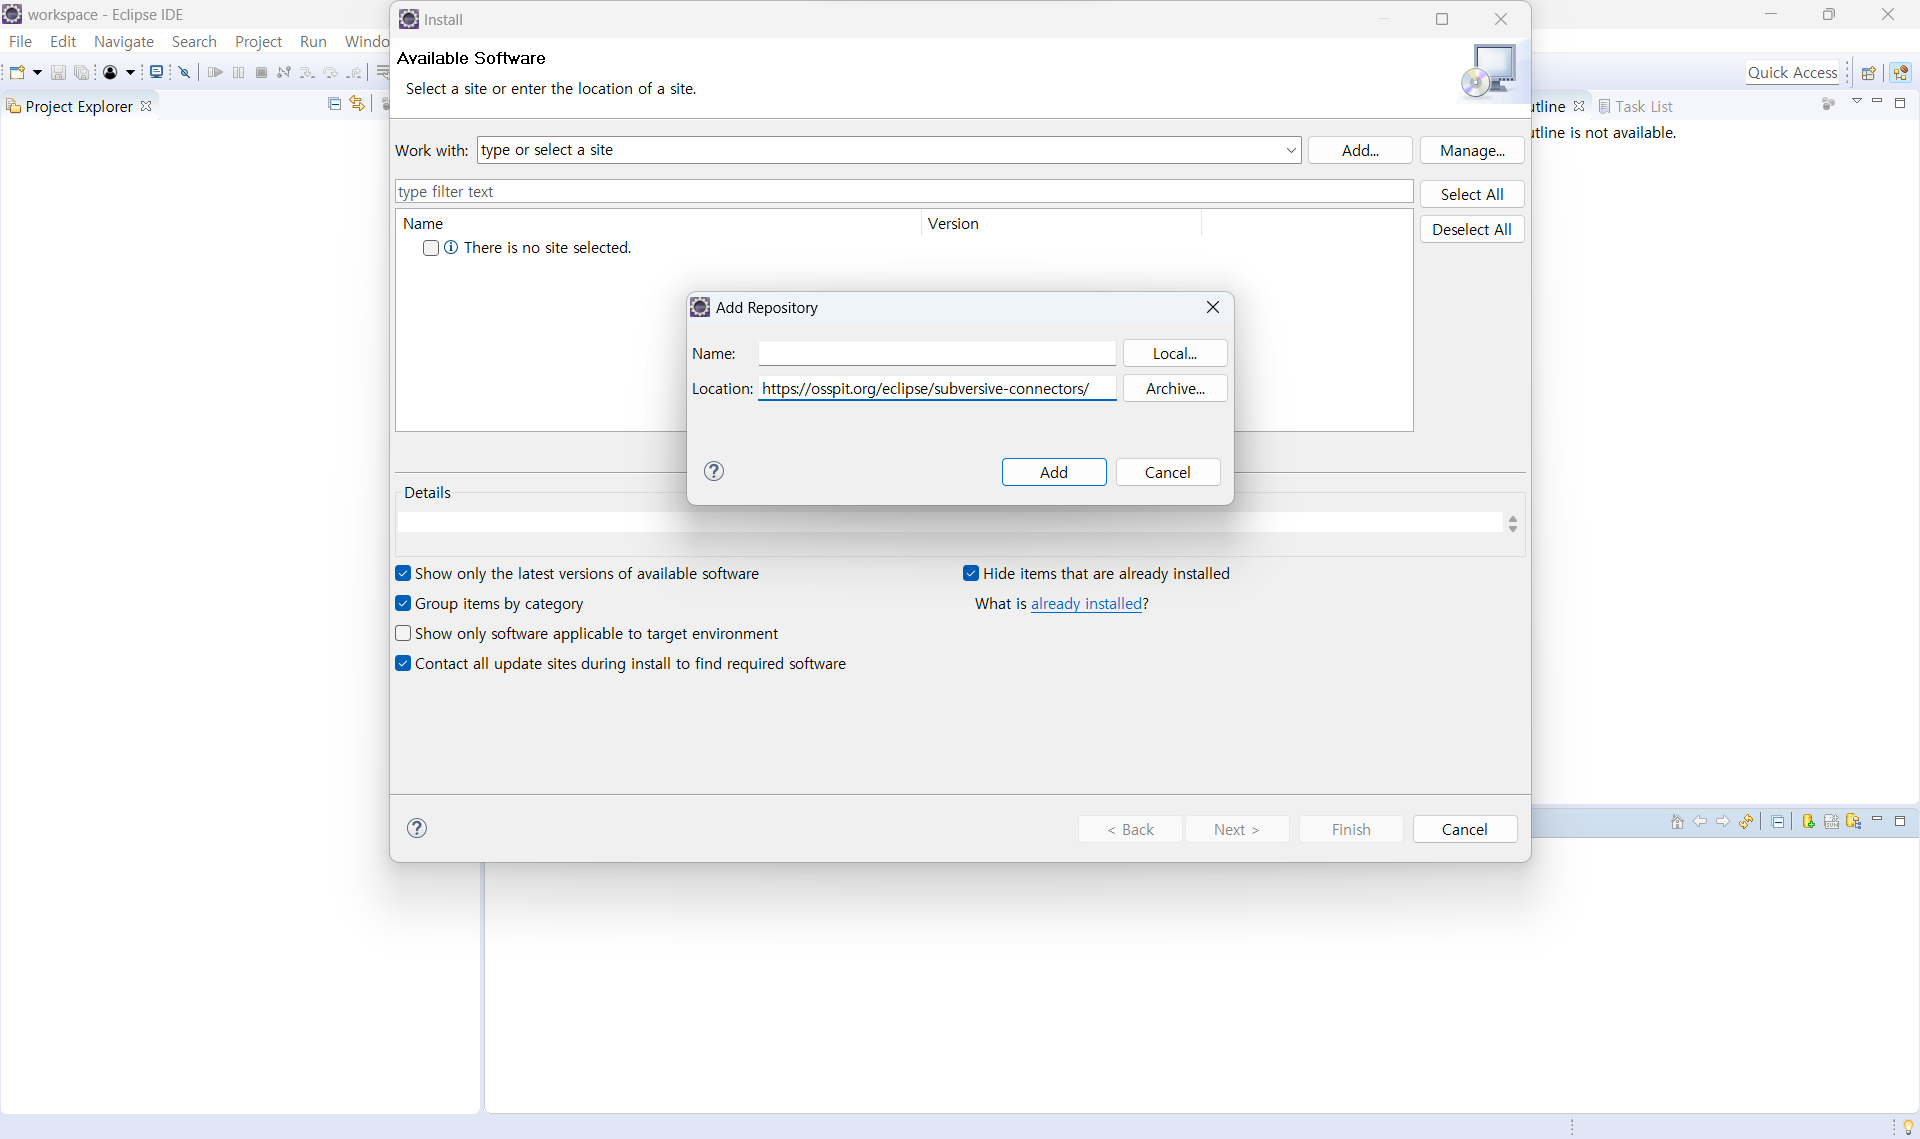Click the Open Console monitor icon
The width and height of the screenshot is (1920, 1139).
[156, 72]
